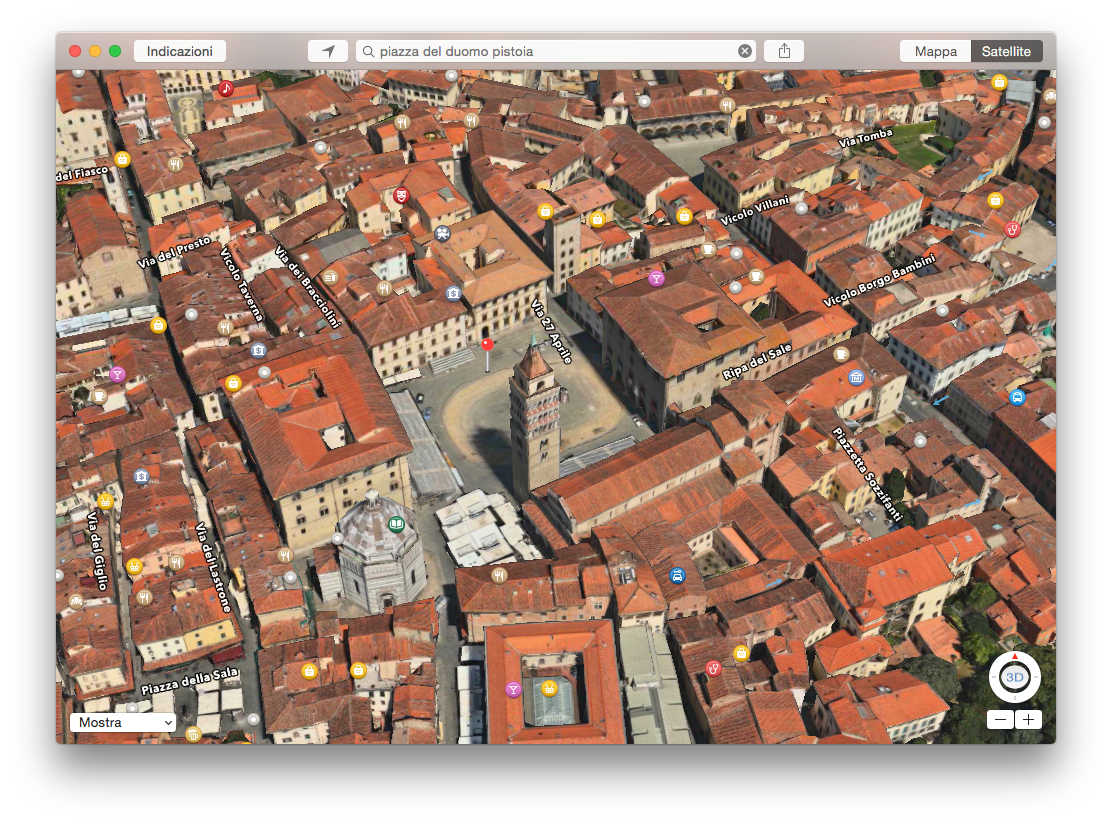Image resolution: width=1112 pixels, height=824 pixels.
Task: Select the coffee cup icon above Ripa del Sale museum
Action: [x=841, y=353]
